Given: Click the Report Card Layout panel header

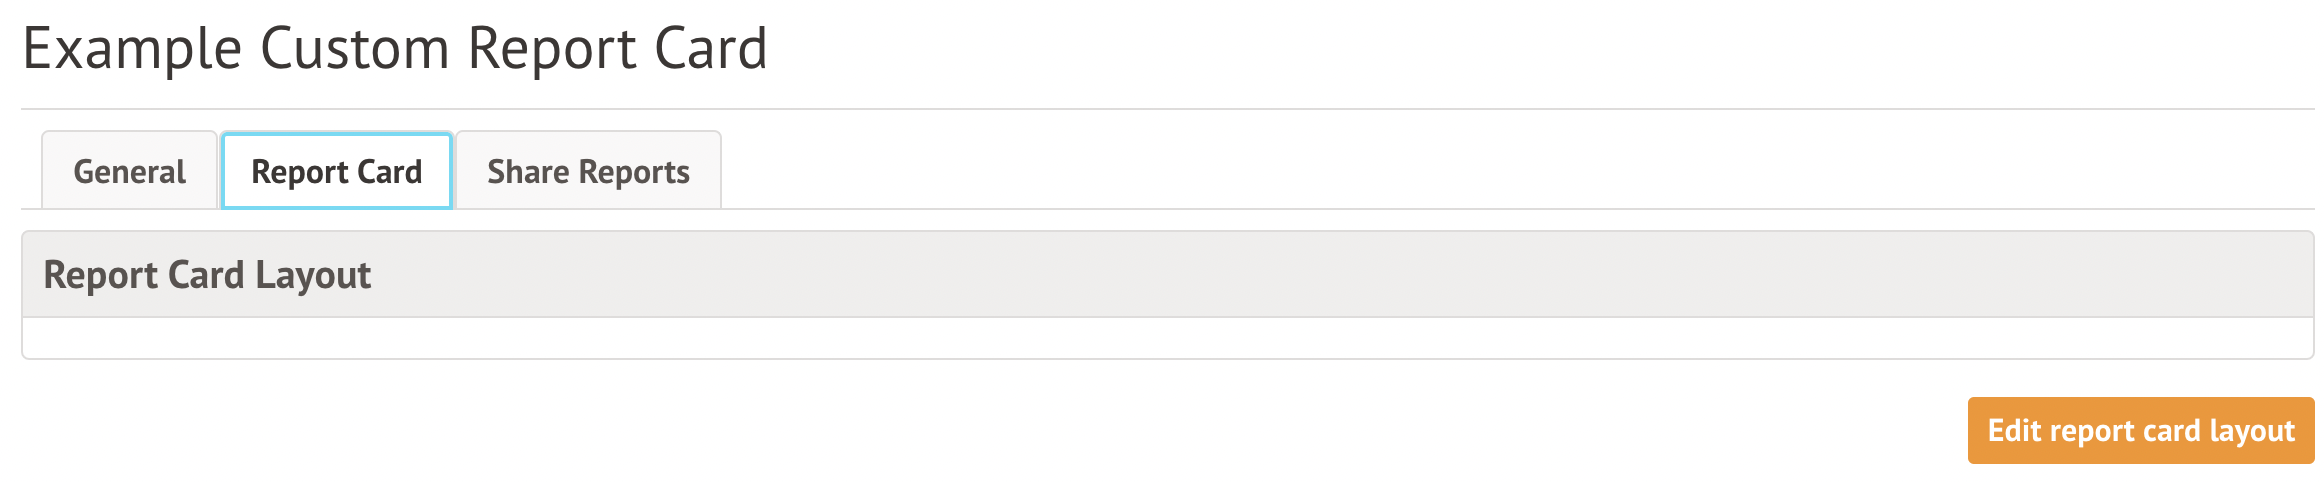Looking at the screenshot, I should [x=1167, y=275].
